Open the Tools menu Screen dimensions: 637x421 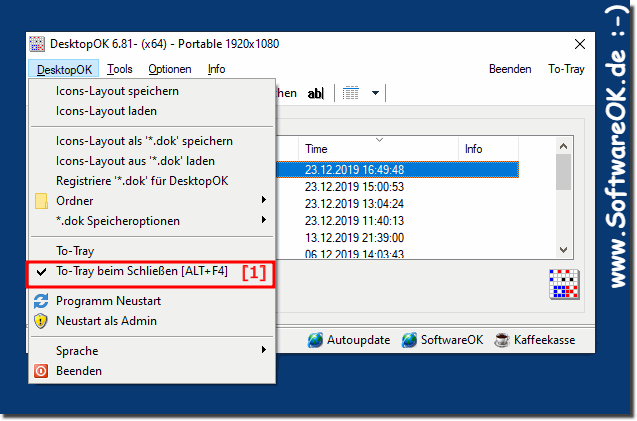[120, 69]
